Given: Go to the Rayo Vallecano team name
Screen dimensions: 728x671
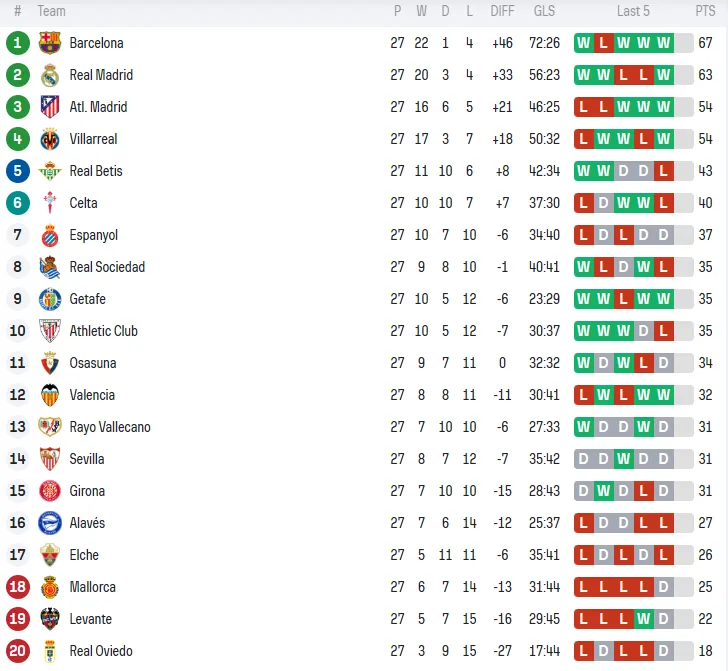Looking at the screenshot, I should (110, 427).
